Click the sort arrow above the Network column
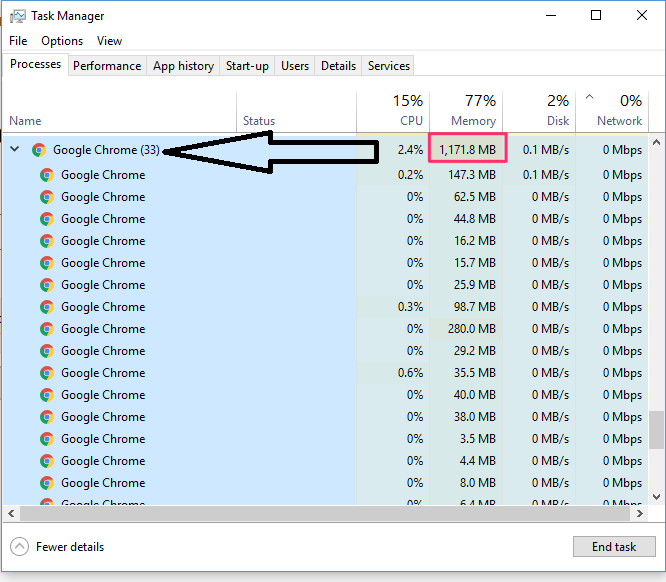666x582 pixels. coord(589,97)
